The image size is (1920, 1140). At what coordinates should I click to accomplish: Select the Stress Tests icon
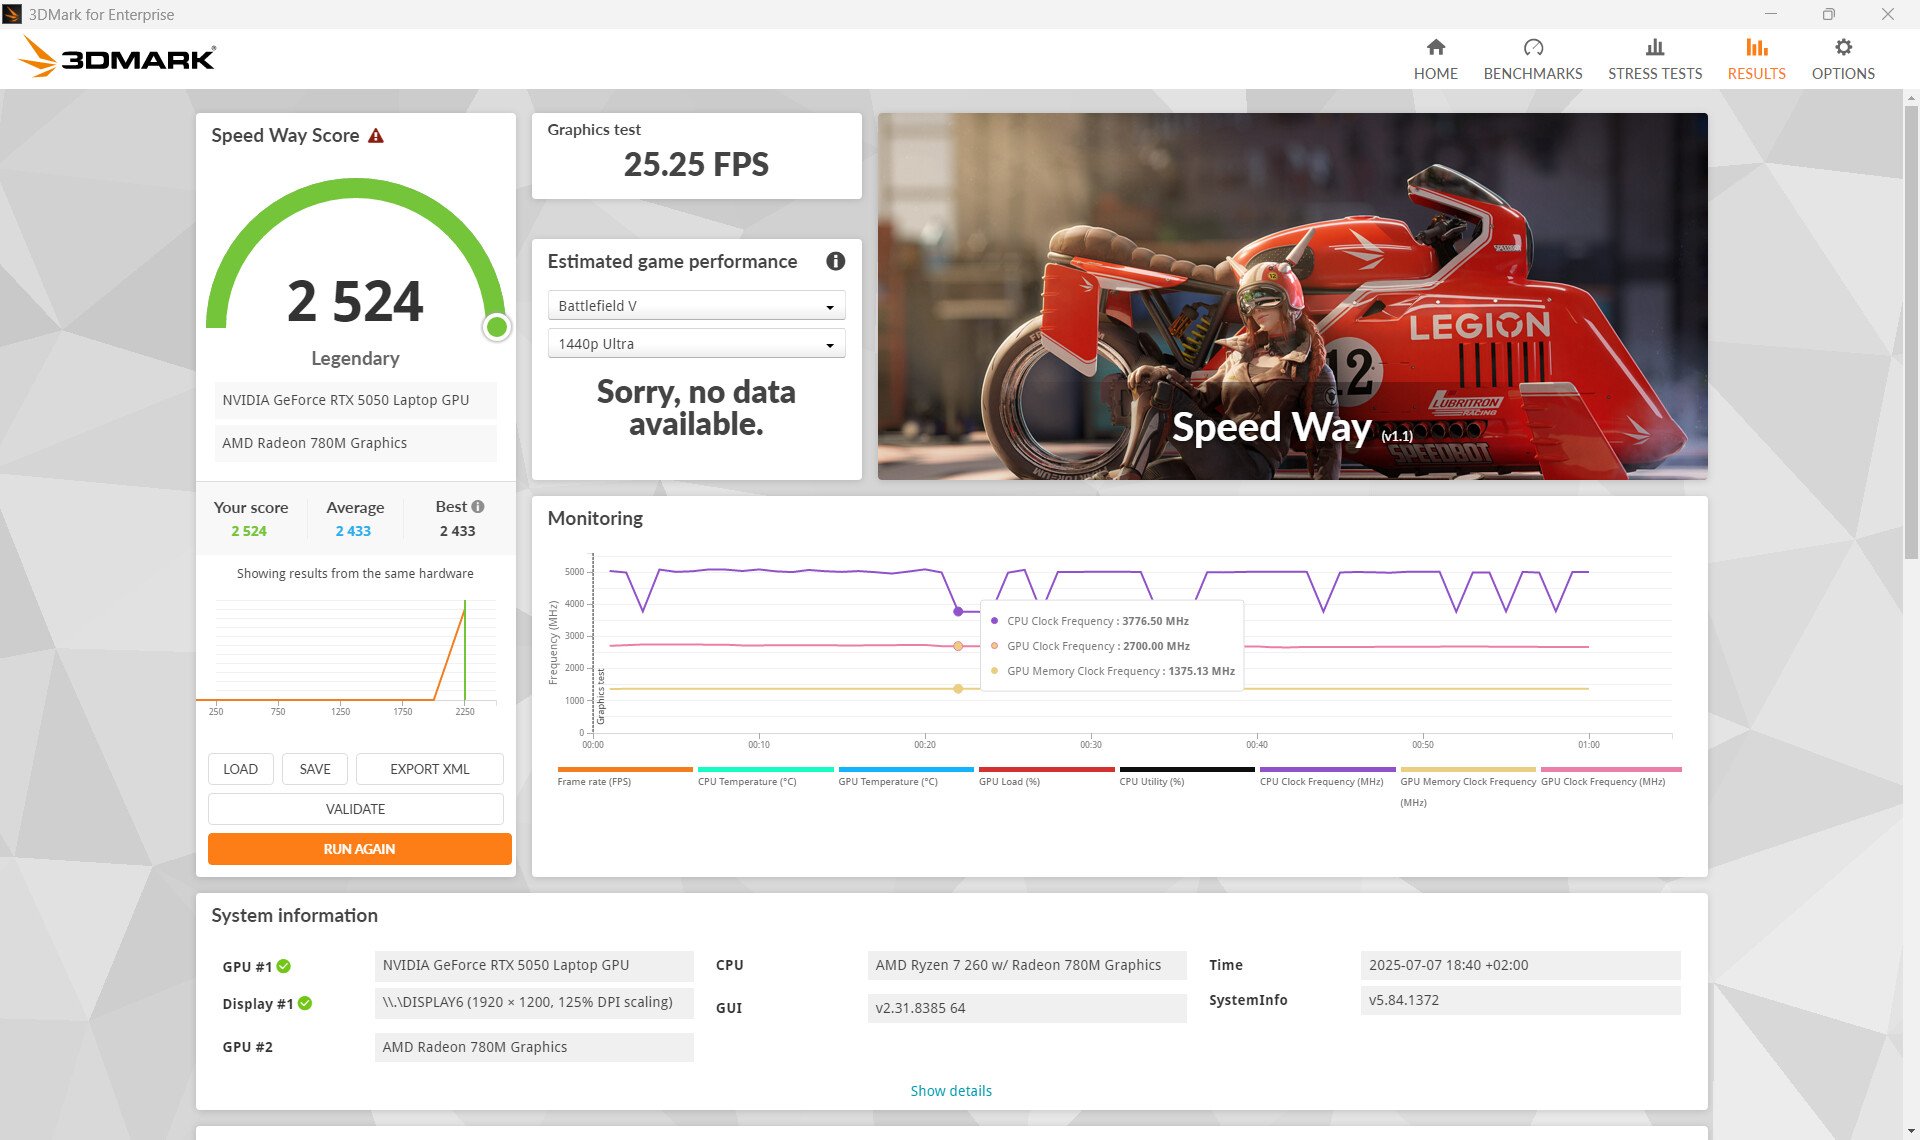point(1654,46)
